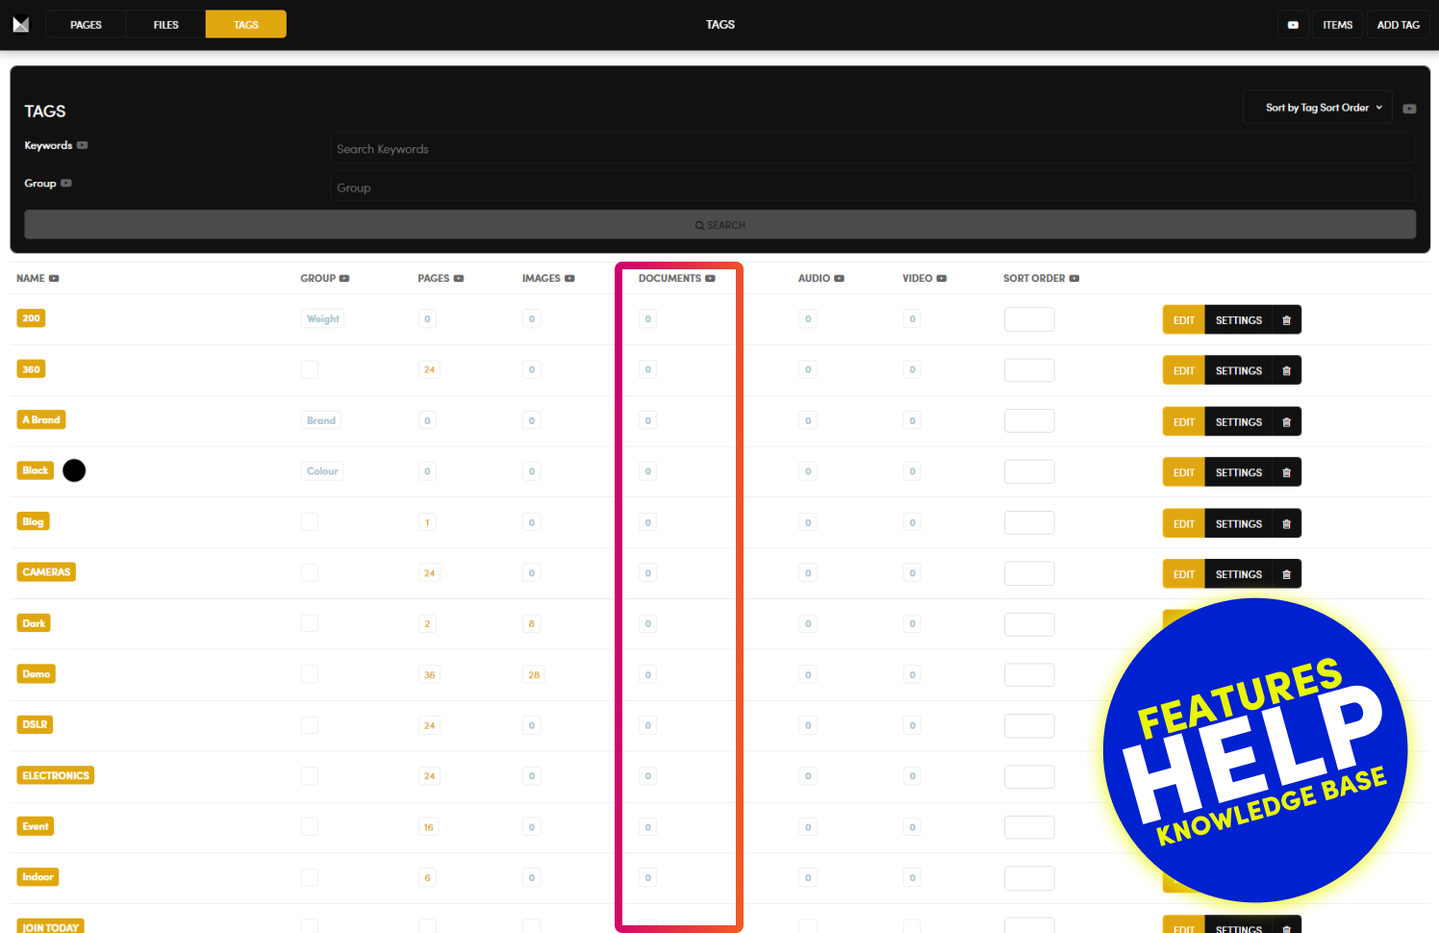This screenshot has width=1439, height=933.
Task: Click the black colour swatch beside Black tag
Action: coord(74,470)
